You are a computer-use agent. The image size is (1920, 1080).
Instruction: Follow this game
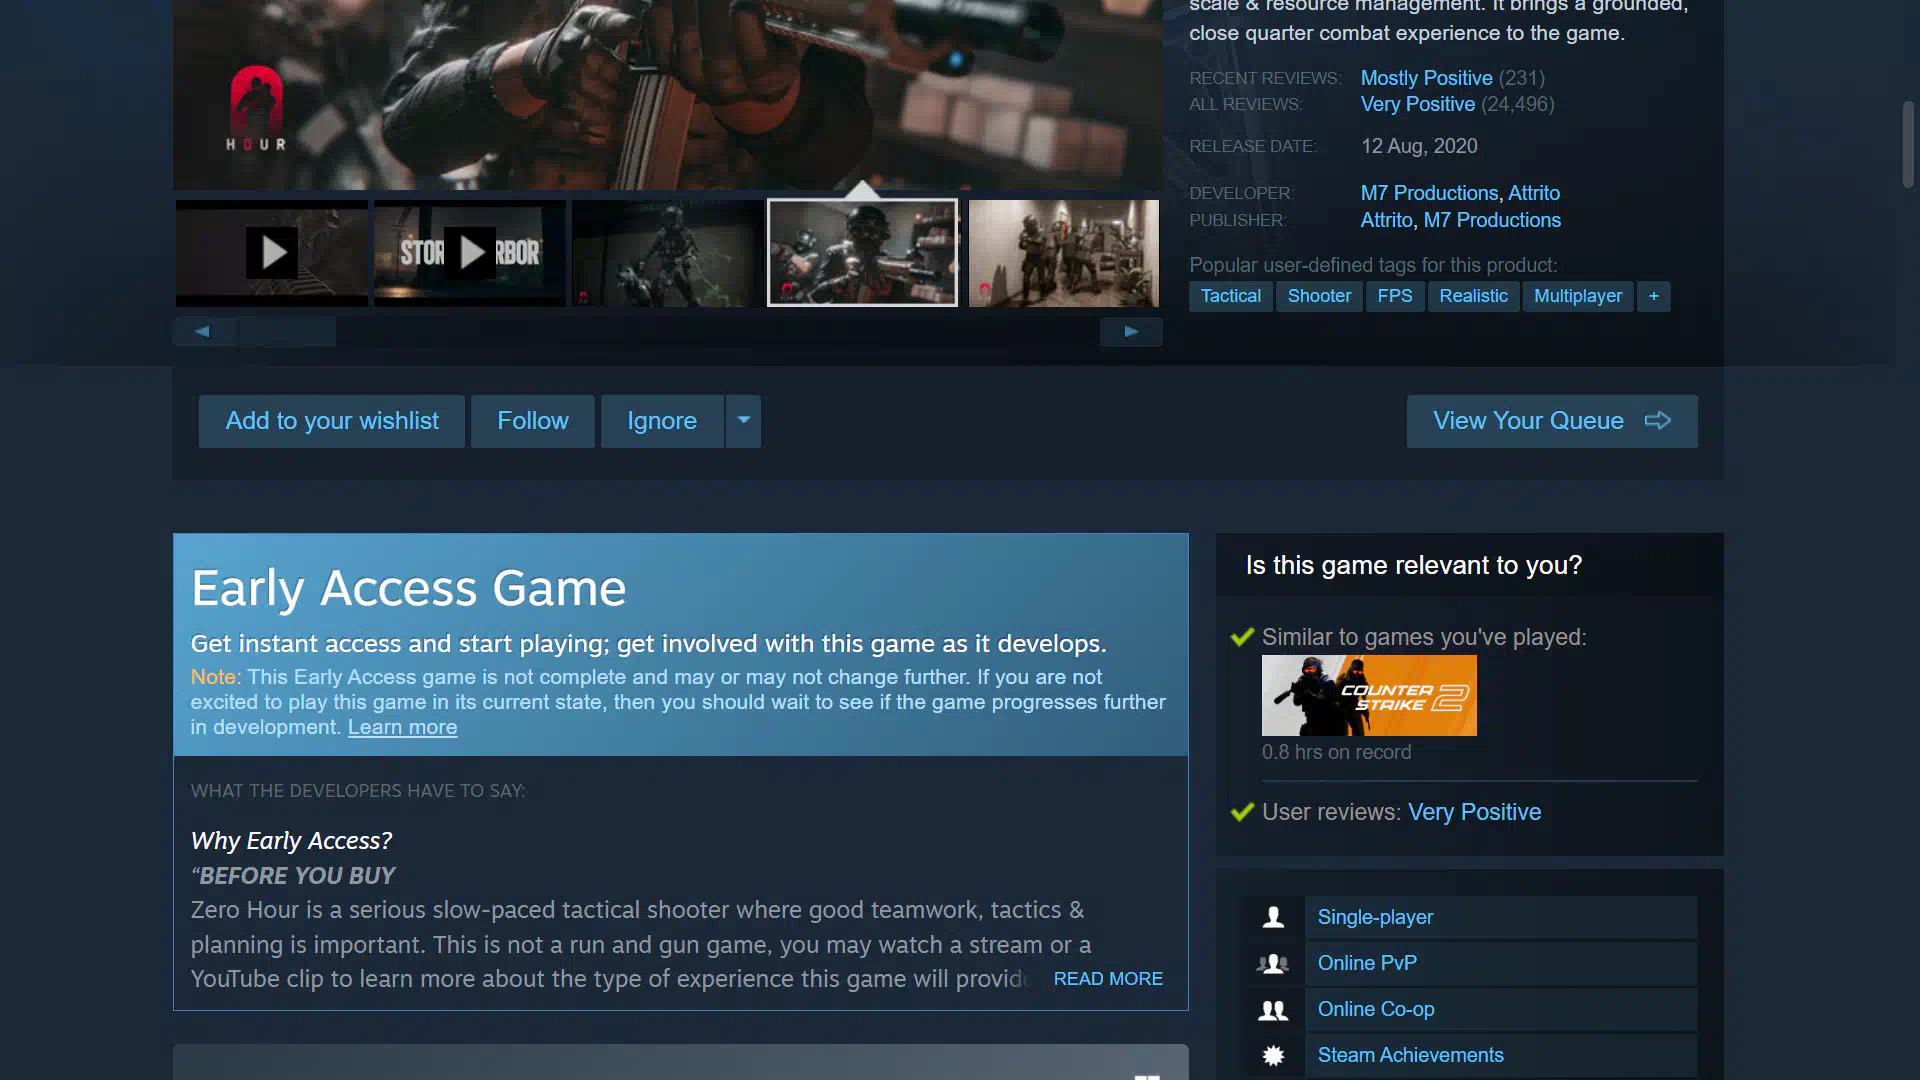pos(533,421)
